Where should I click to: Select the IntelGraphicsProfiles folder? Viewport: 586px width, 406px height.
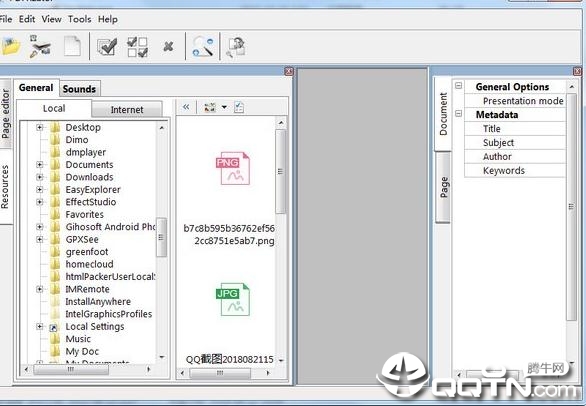coord(108,314)
